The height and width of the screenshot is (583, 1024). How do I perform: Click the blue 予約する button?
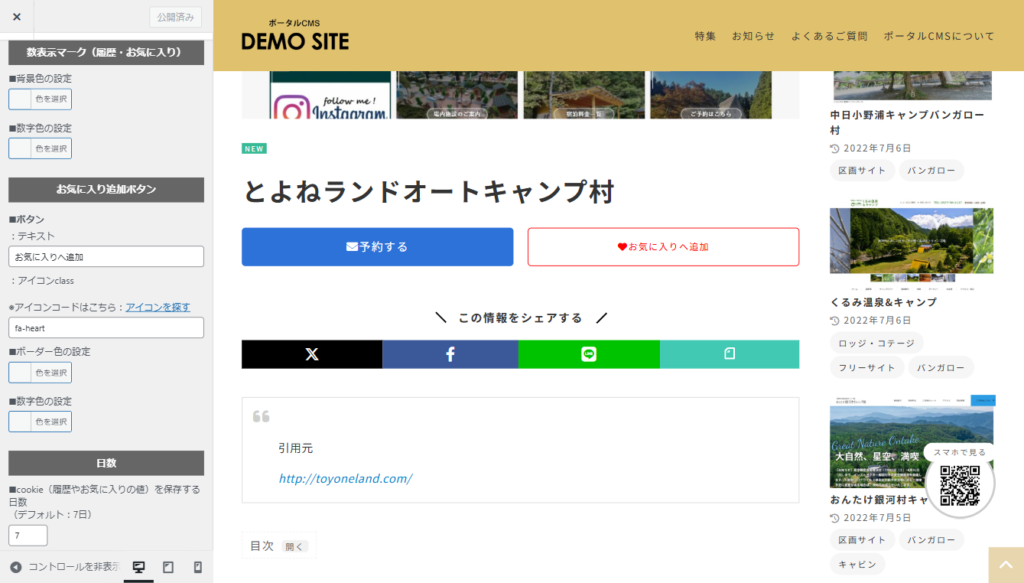pos(377,247)
